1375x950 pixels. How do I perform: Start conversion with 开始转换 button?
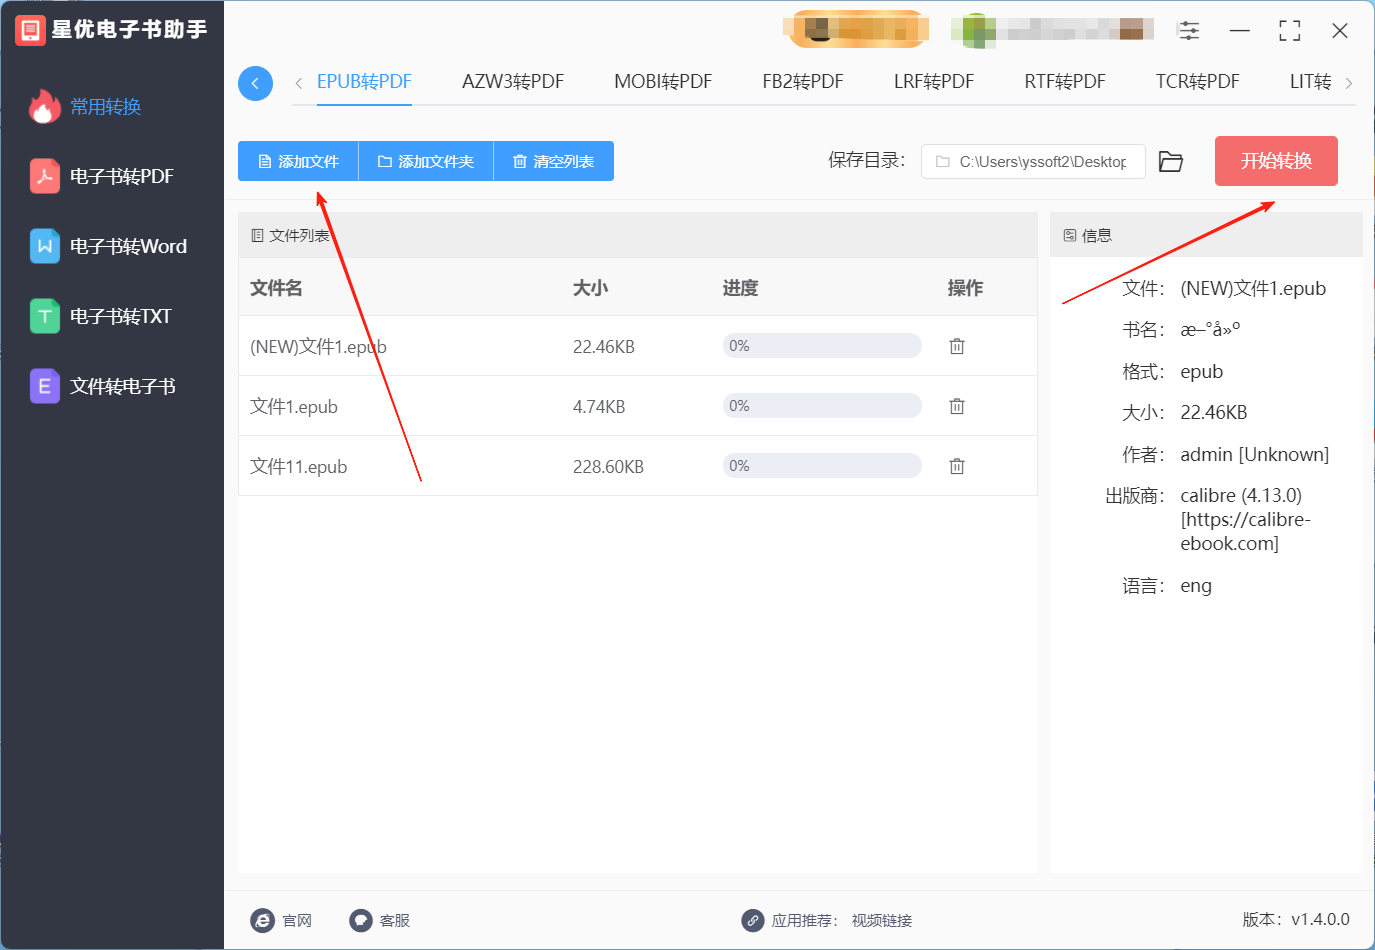1276,161
